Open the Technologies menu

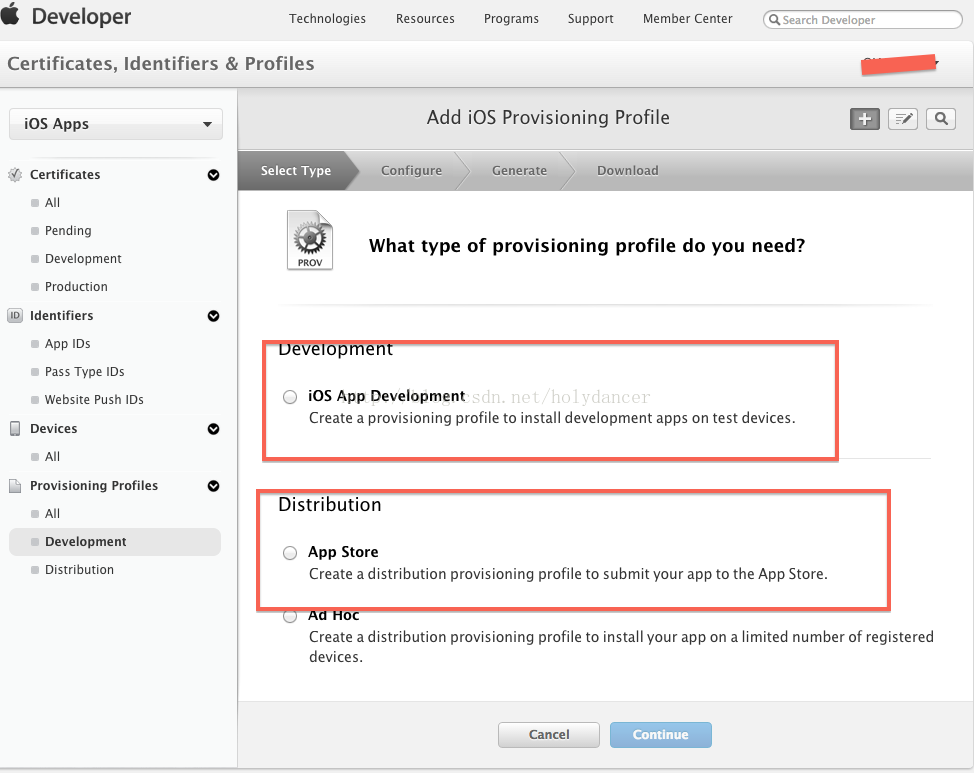pos(327,18)
